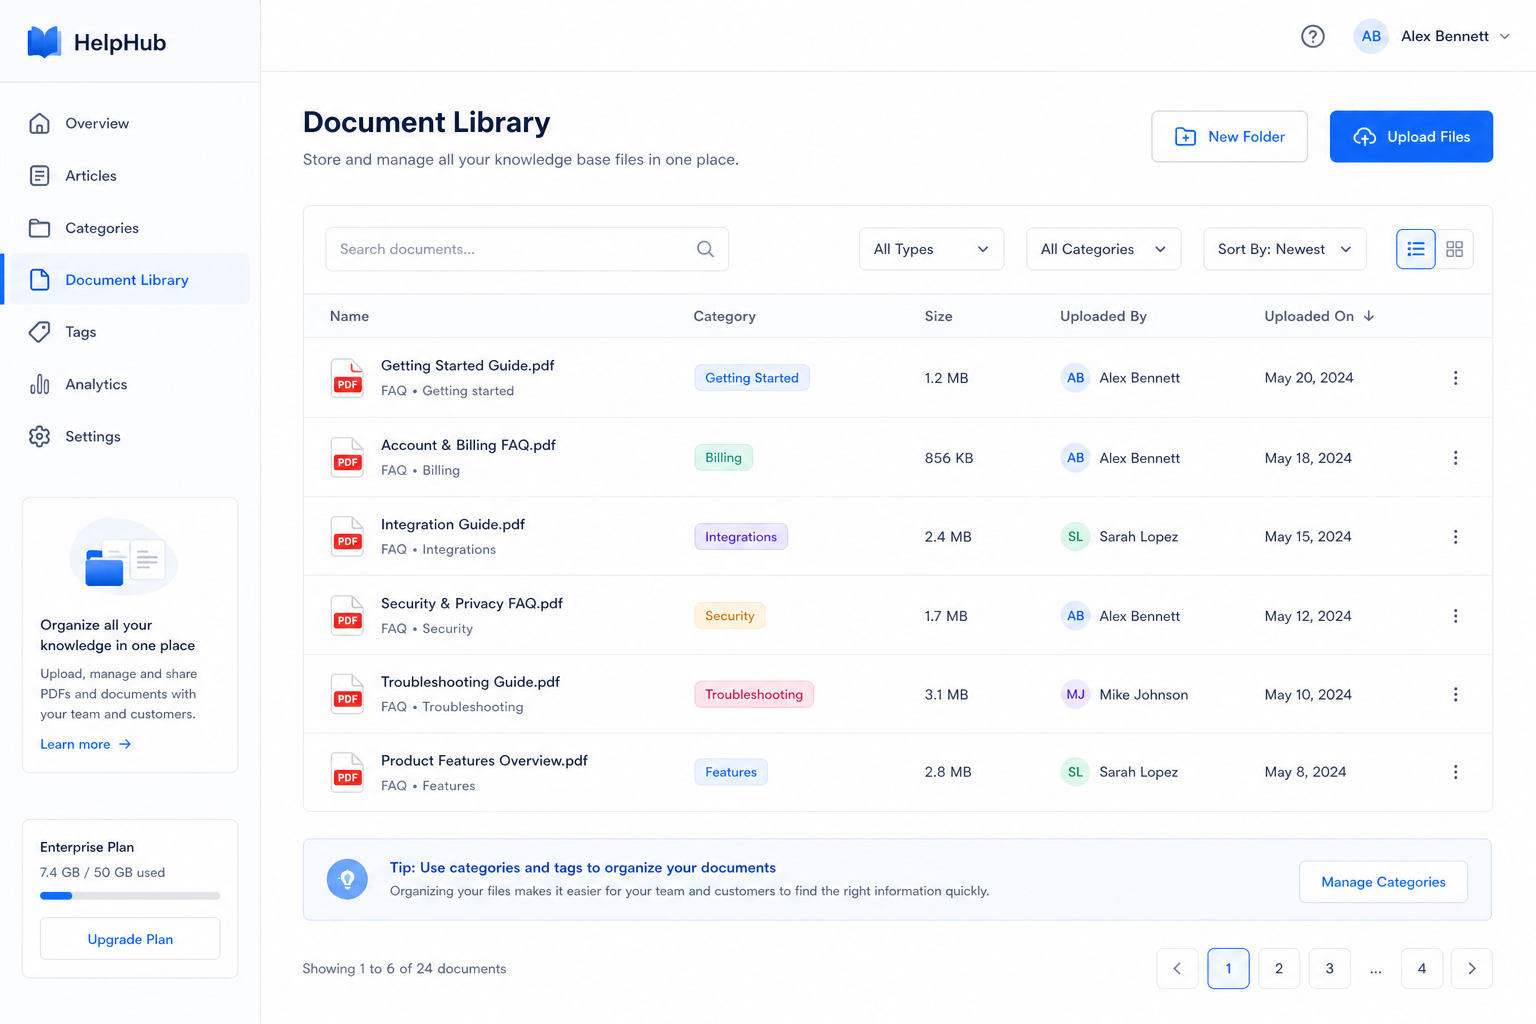The height and width of the screenshot is (1024, 1536).
Task: Switch to grid view
Action: coord(1454,249)
